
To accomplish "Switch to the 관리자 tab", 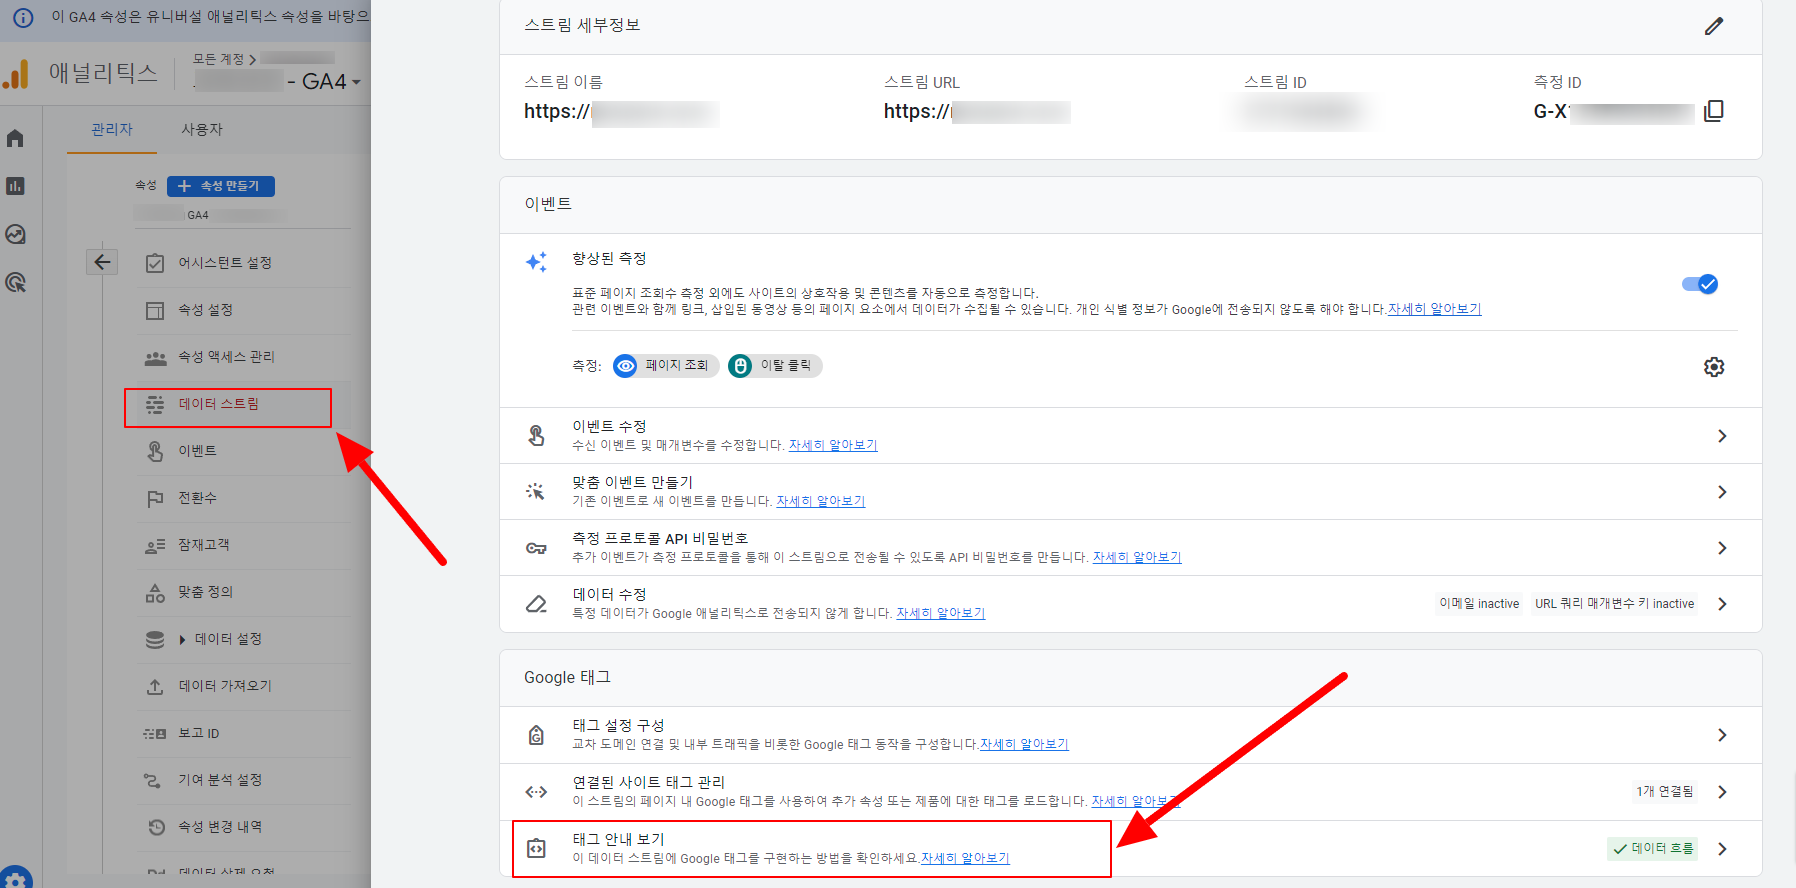I will coord(112,130).
